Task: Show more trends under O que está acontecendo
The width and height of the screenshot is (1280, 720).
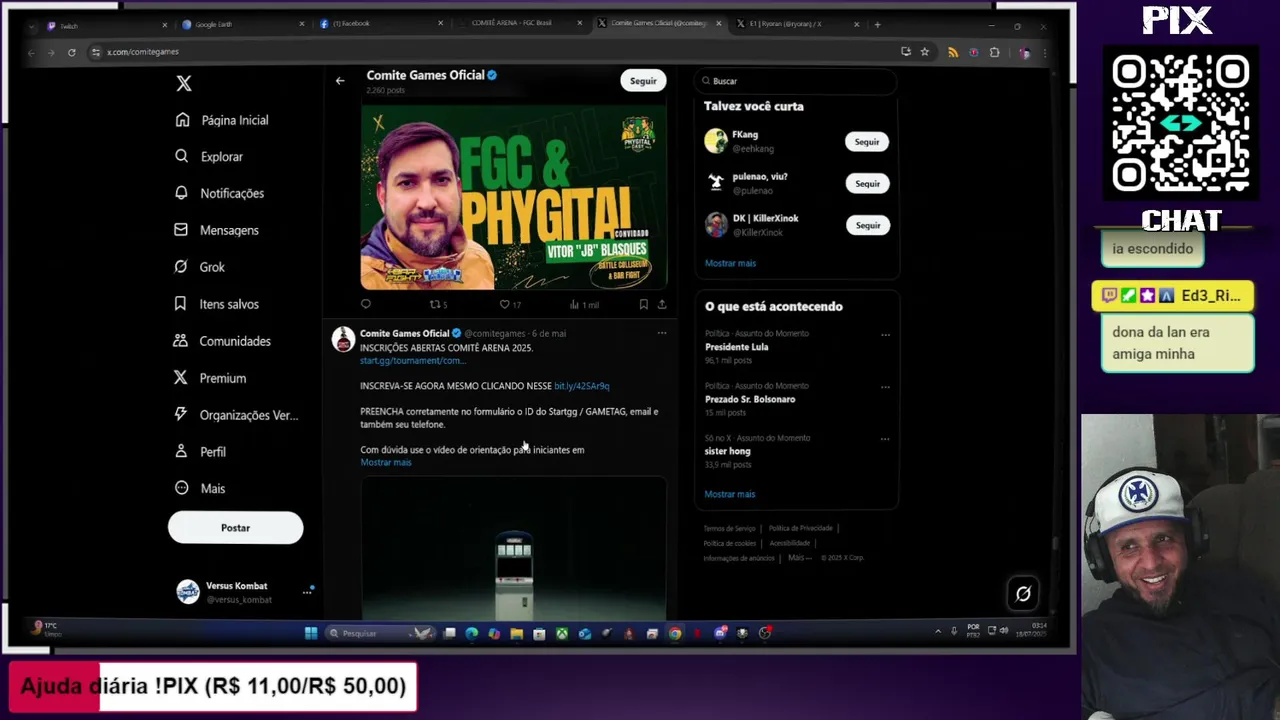Action: click(730, 494)
